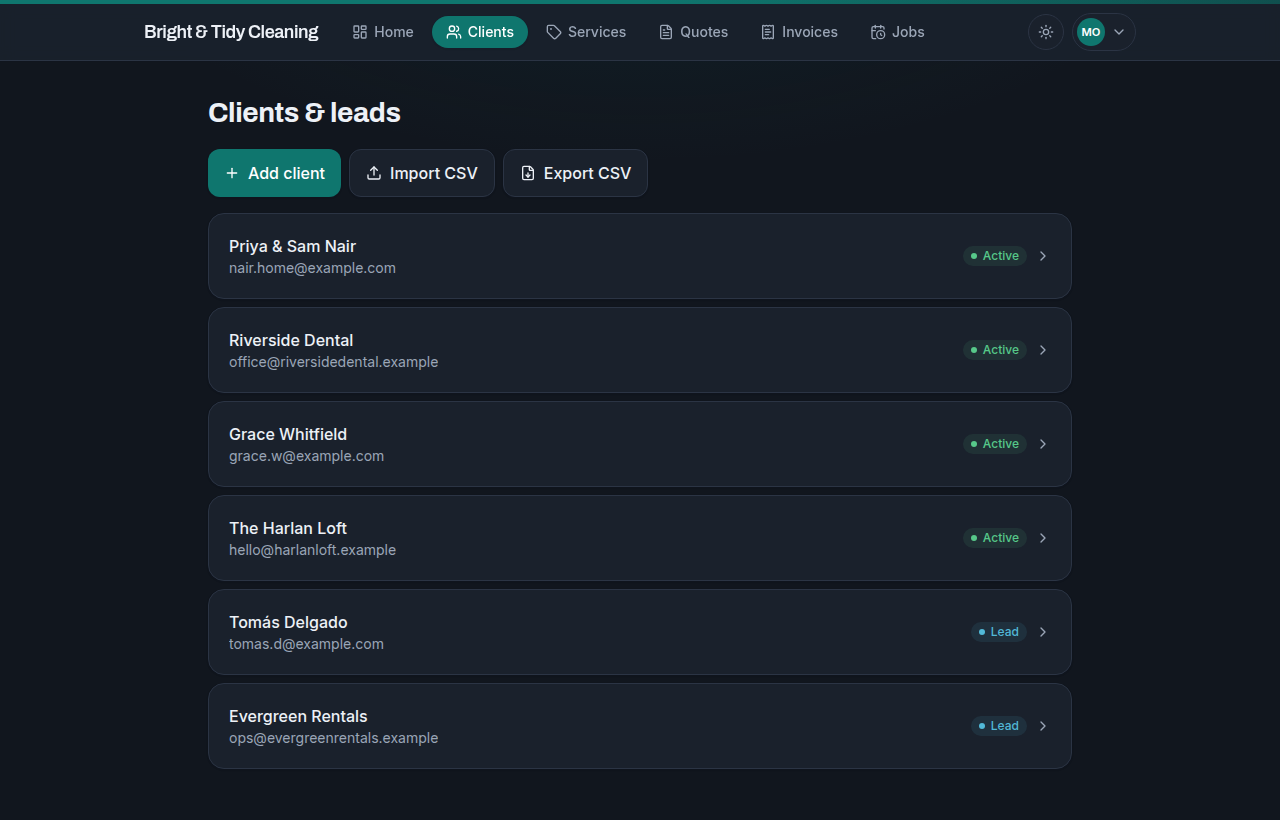Open the Evergreen Rentals chevron arrow
1280x820 pixels.
coord(1043,726)
